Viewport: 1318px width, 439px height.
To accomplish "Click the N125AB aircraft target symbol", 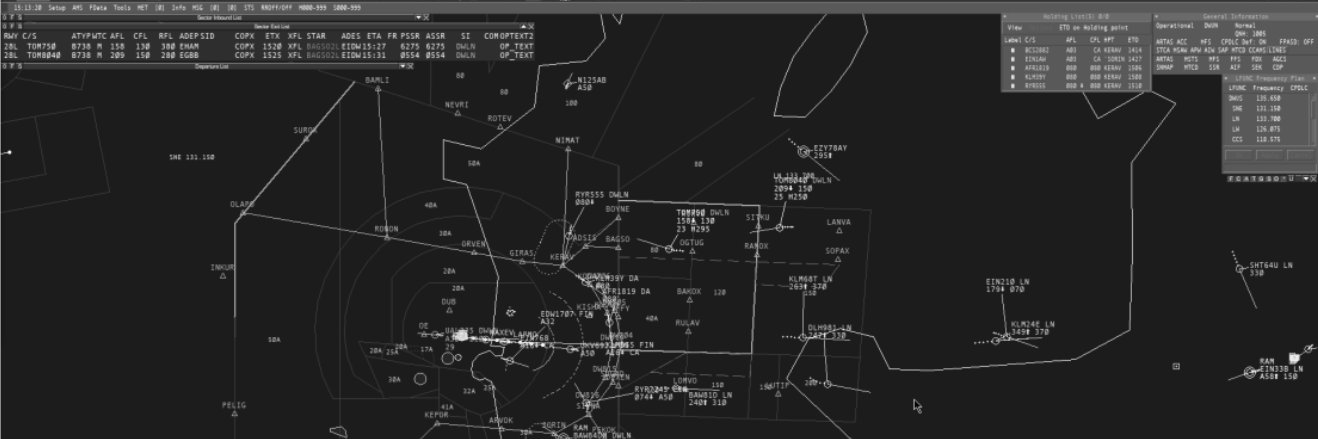I will pos(569,84).
